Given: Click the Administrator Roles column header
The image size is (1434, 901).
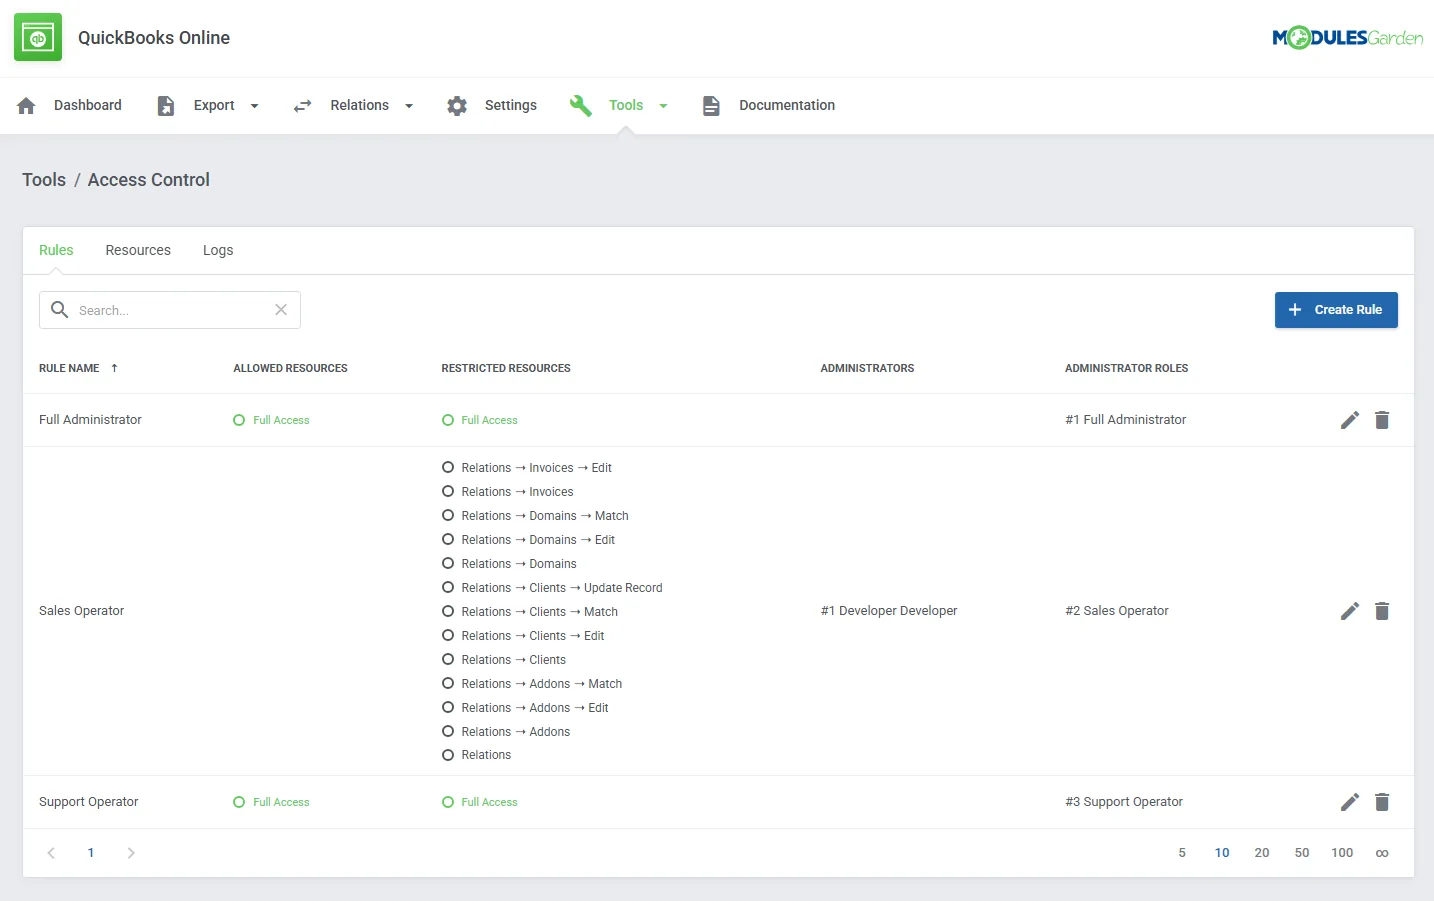Looking at the screenshot, I should pyautogui.click(x=1126, y=368).
